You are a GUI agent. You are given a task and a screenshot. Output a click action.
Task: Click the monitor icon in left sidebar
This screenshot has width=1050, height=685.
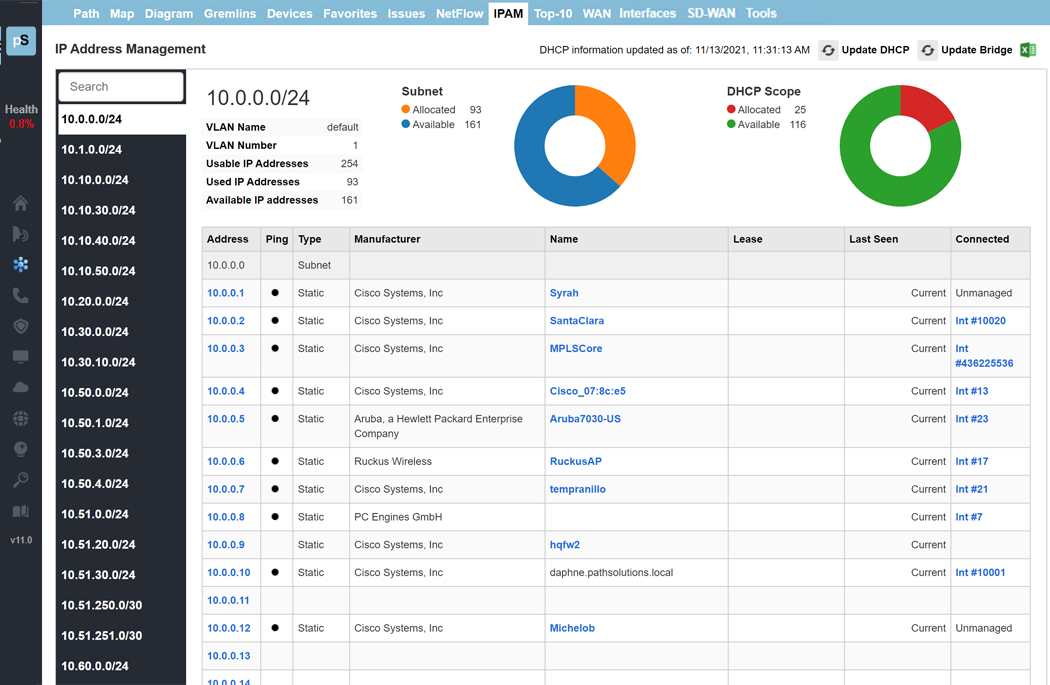(x=20, y=357)
